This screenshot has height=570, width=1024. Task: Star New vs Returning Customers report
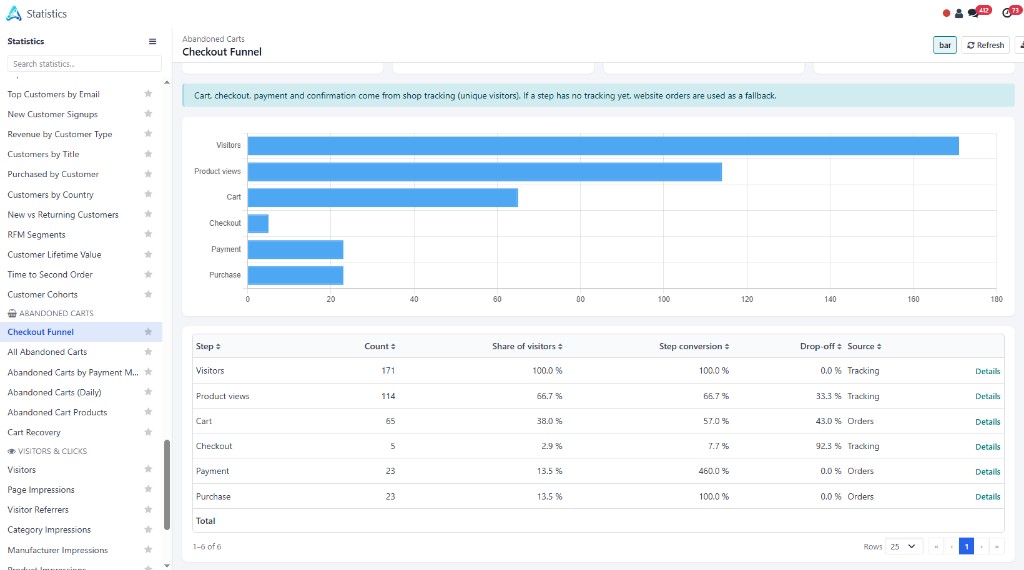pyautogui.click(x=148, y=214)
